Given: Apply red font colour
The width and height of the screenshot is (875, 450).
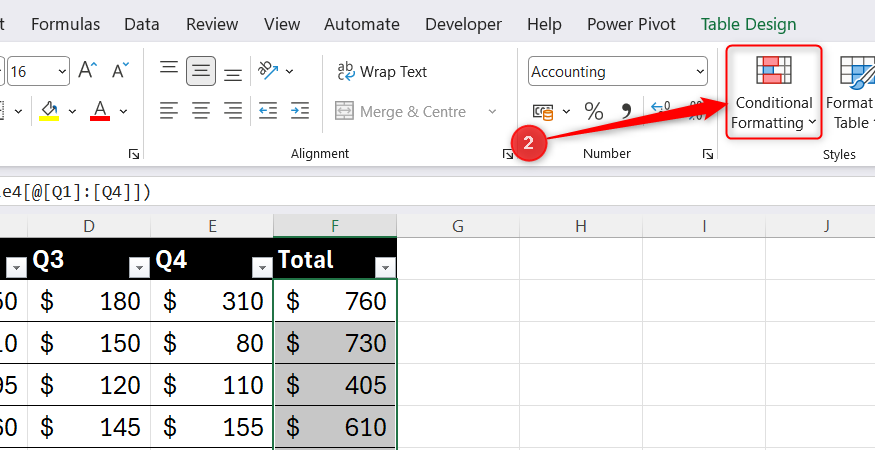Looking at the screenshot, I should point(100,111).
